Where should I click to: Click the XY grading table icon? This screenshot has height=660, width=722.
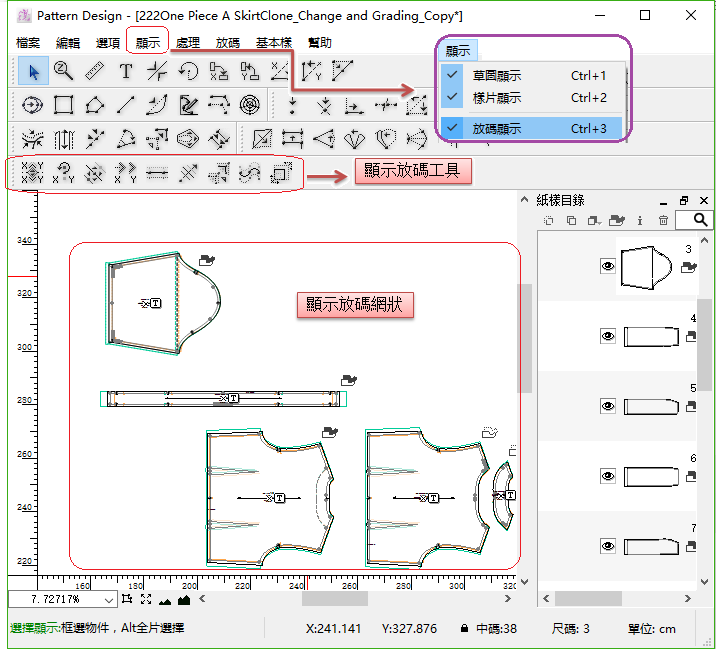click(x=32, y=173)
